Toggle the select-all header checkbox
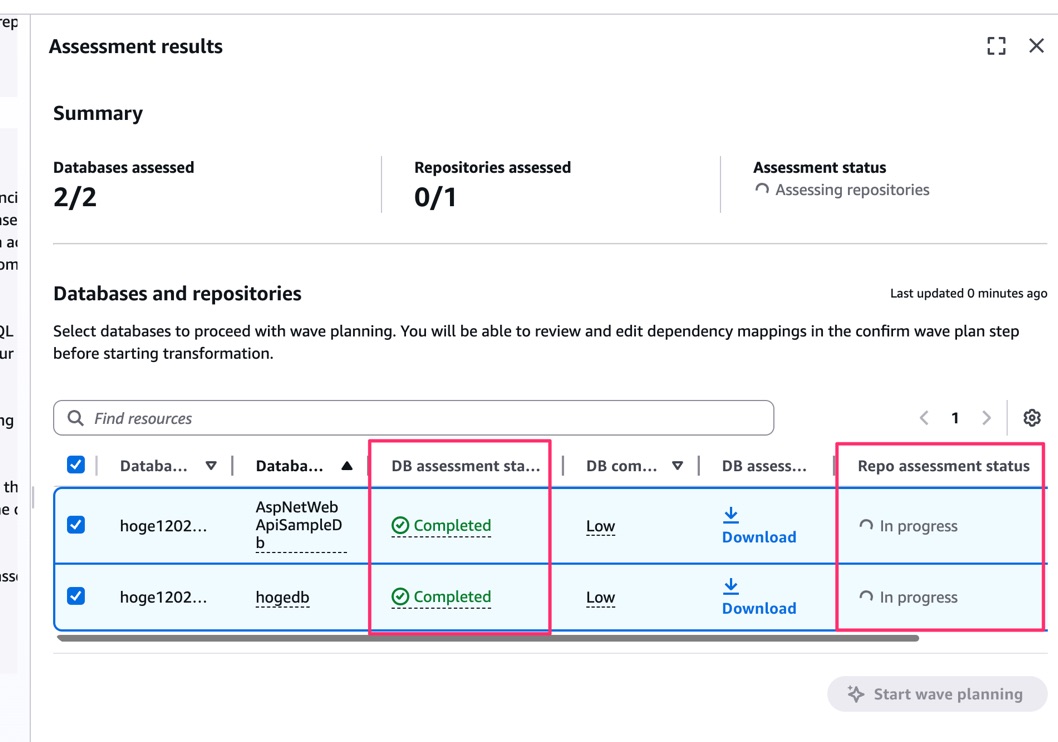 point(76,465)
